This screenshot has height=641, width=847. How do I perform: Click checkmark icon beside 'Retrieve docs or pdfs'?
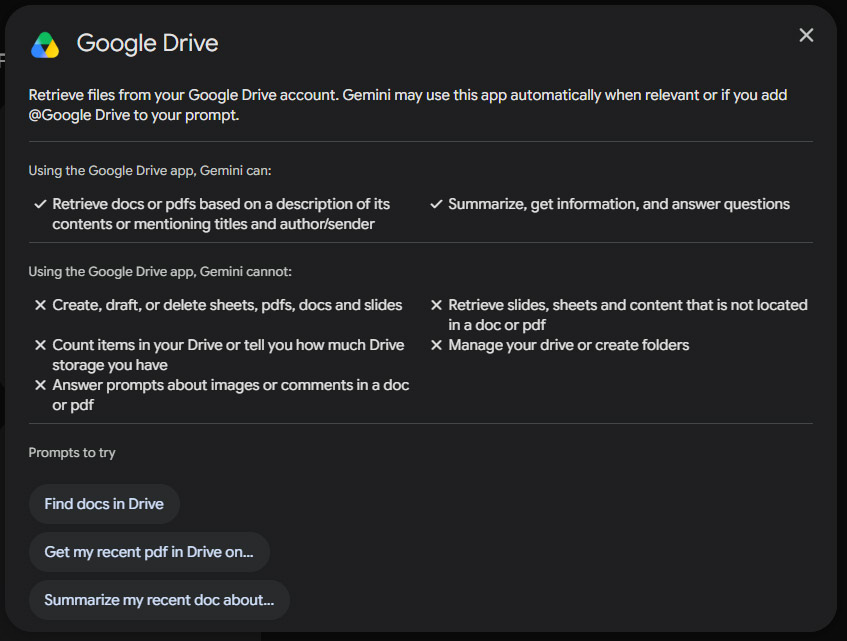(x=40, y=204)
